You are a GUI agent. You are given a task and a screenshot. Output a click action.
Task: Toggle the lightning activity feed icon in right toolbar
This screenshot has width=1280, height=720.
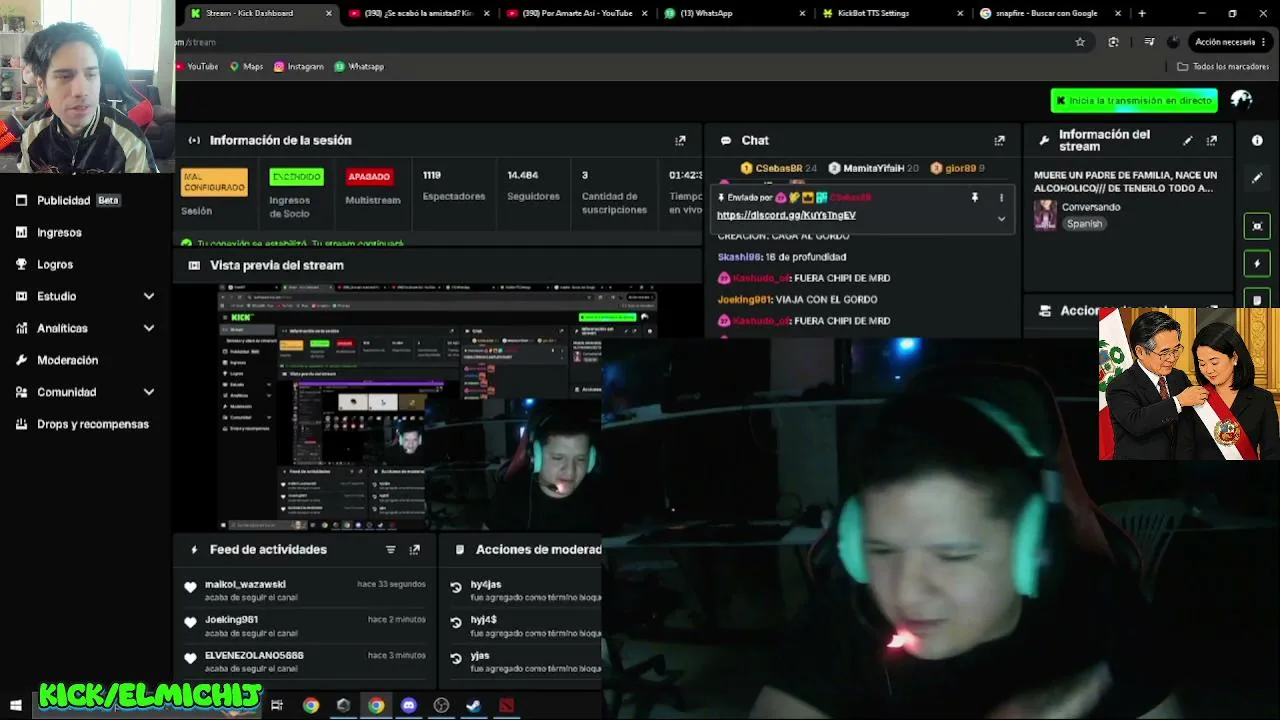(x=1258, y=264)
